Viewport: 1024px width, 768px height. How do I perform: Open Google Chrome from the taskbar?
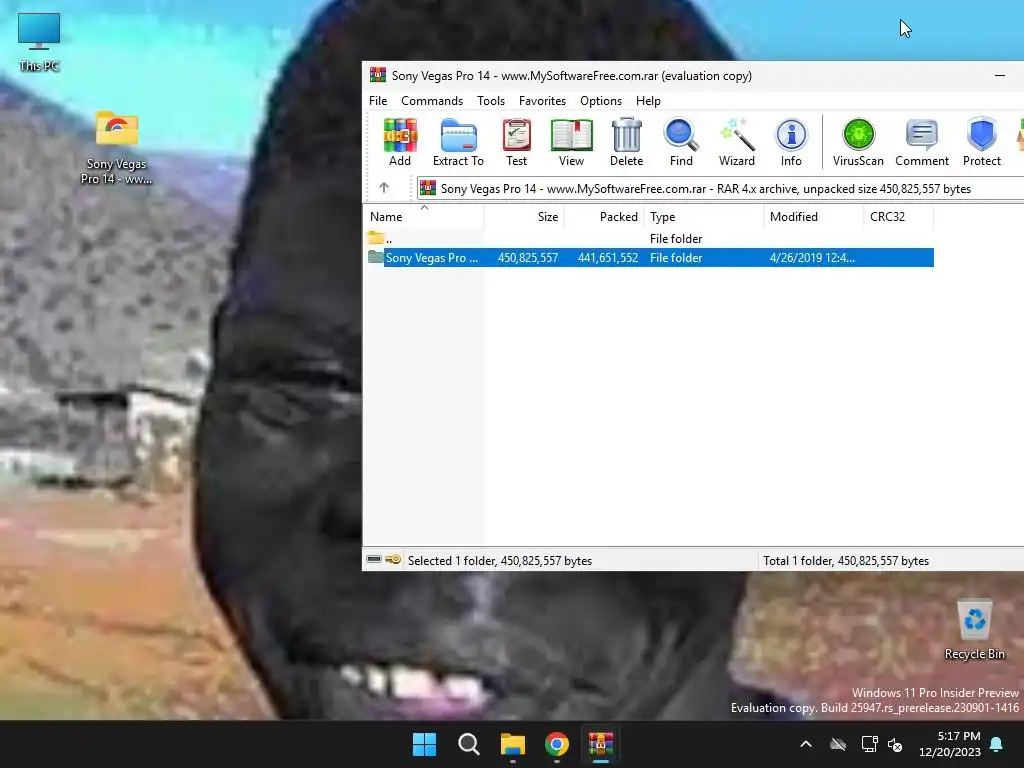point(556,744)
